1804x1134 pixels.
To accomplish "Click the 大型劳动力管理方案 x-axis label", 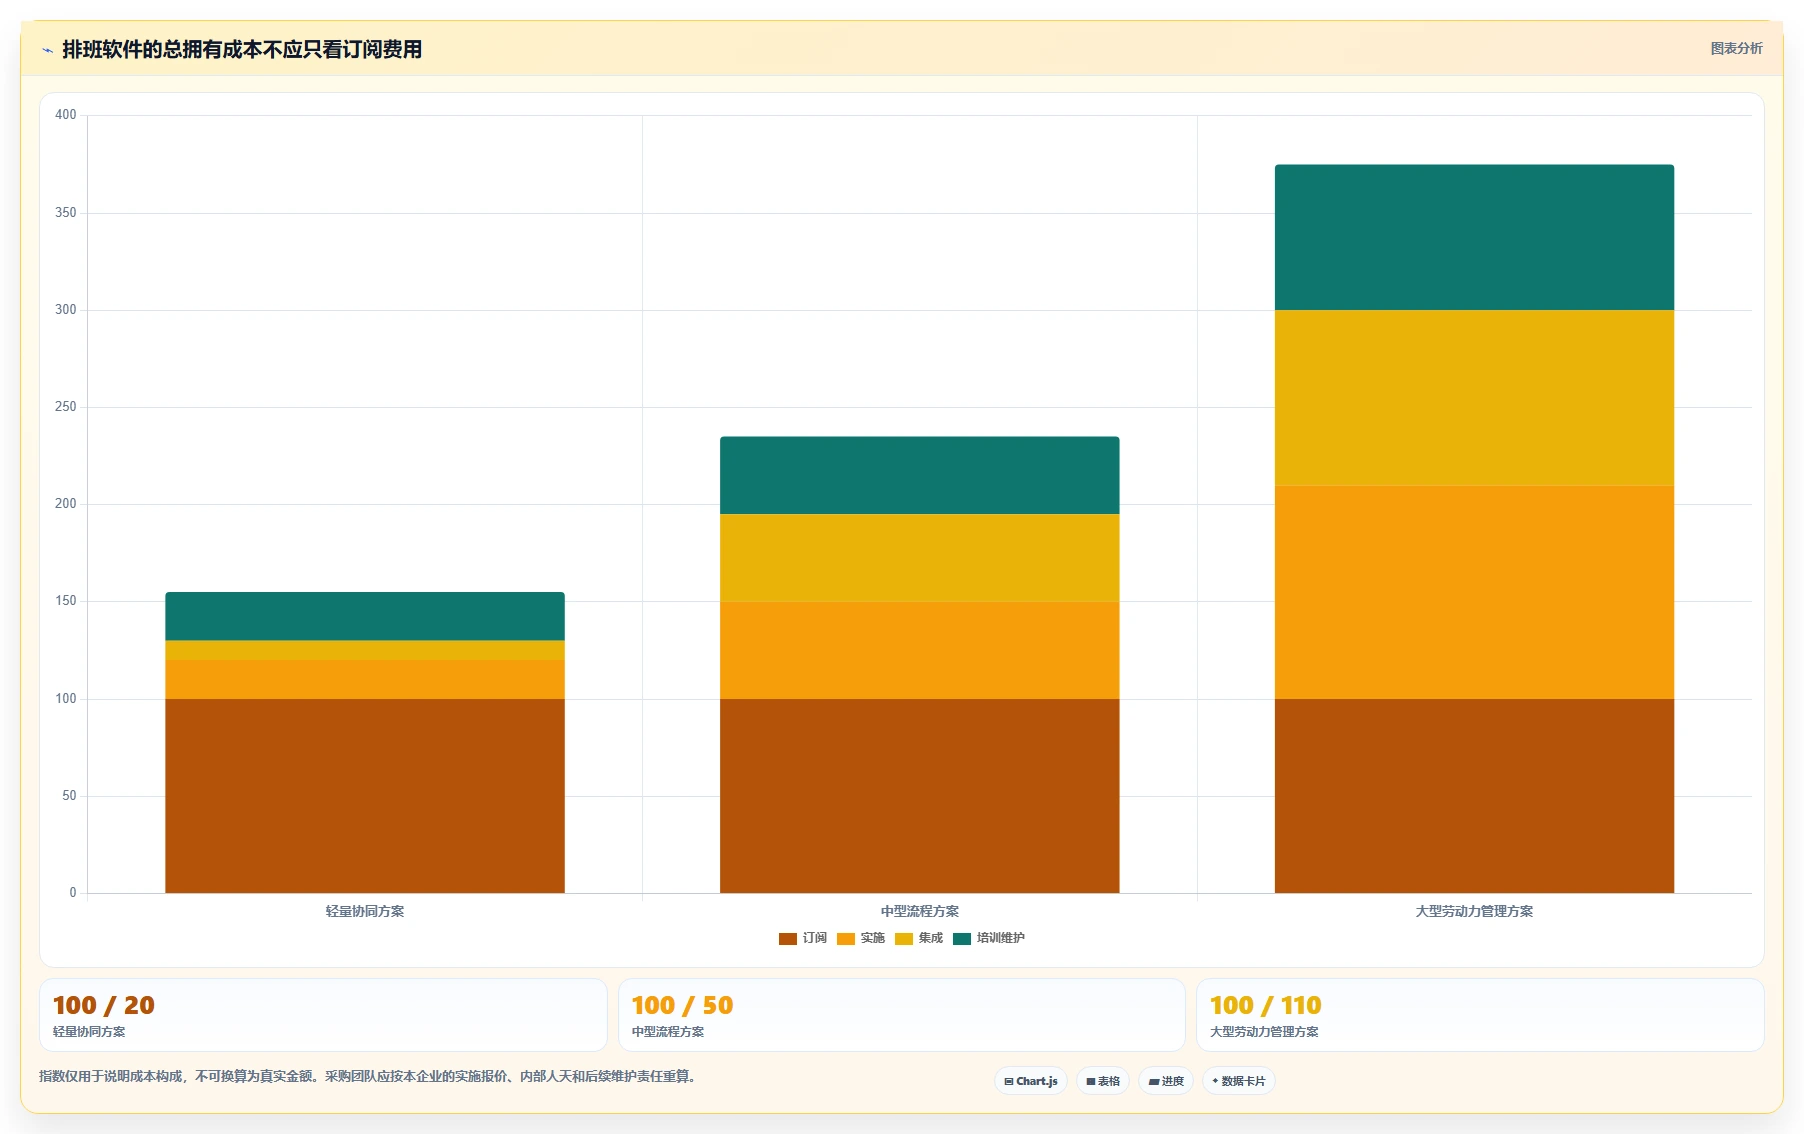I will (1474, 911).
